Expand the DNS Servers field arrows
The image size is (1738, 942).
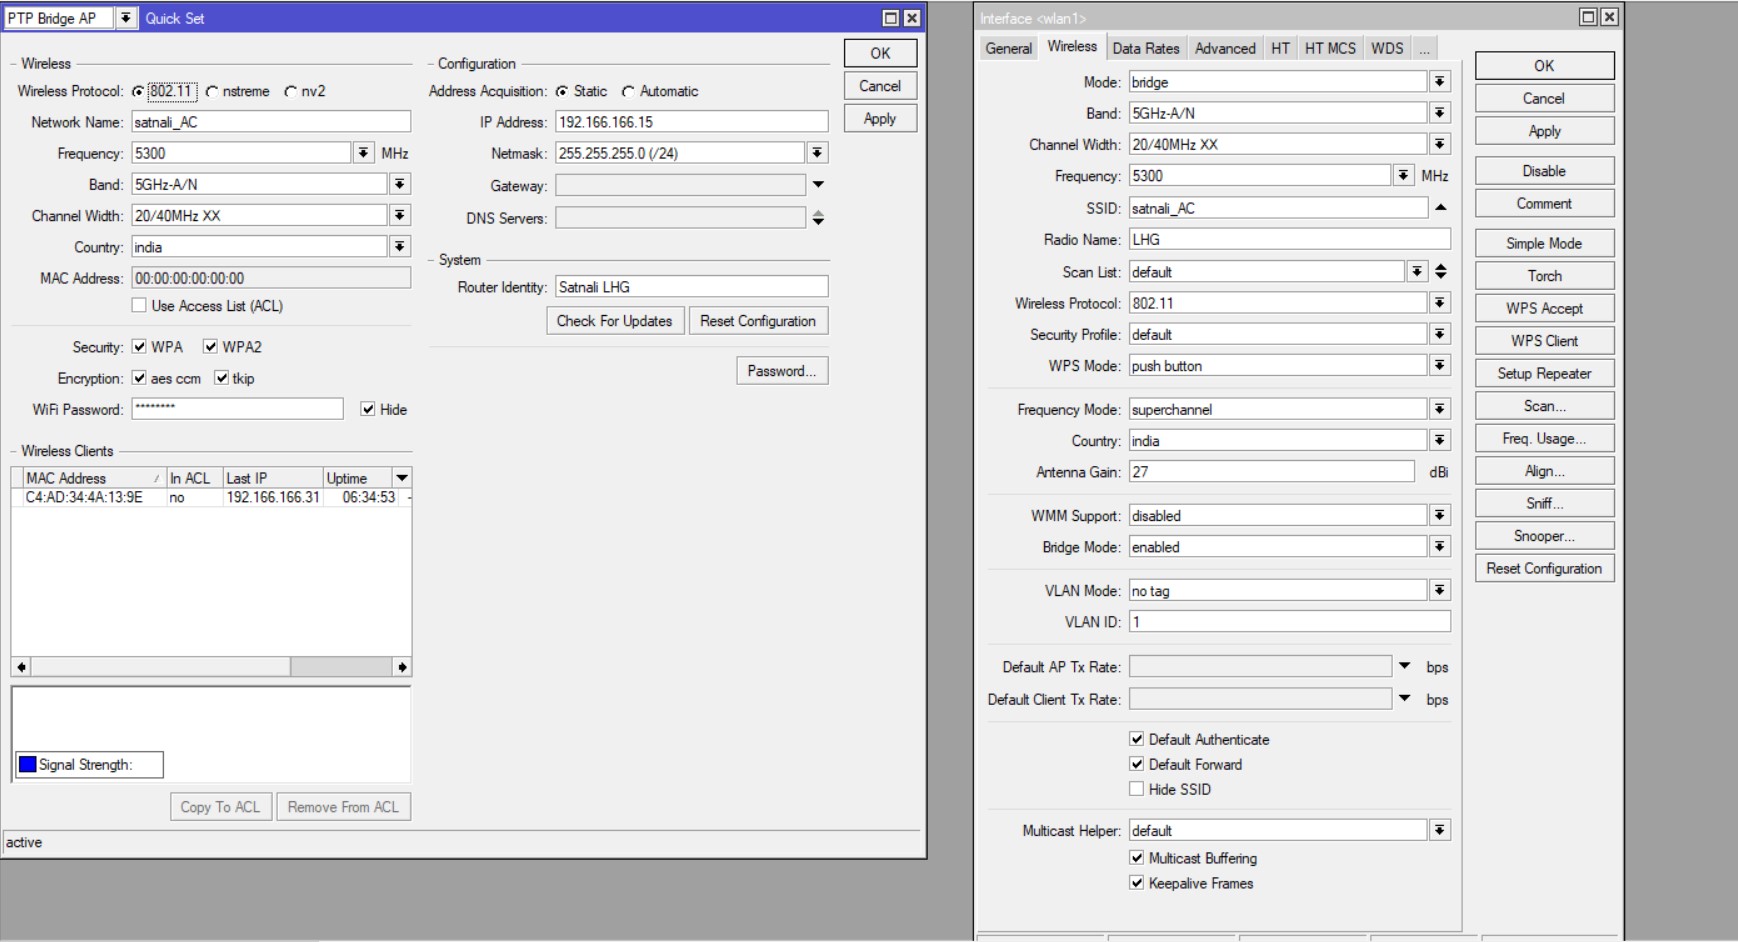(x=818, y=218)
